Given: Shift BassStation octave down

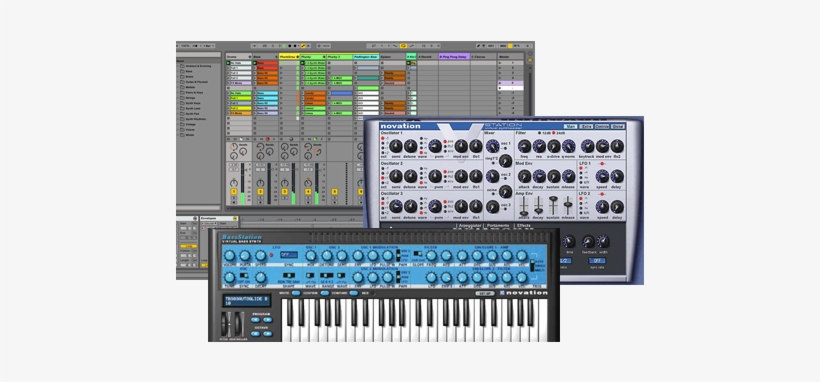Looking at the screenshot, I should coord(255,333).
